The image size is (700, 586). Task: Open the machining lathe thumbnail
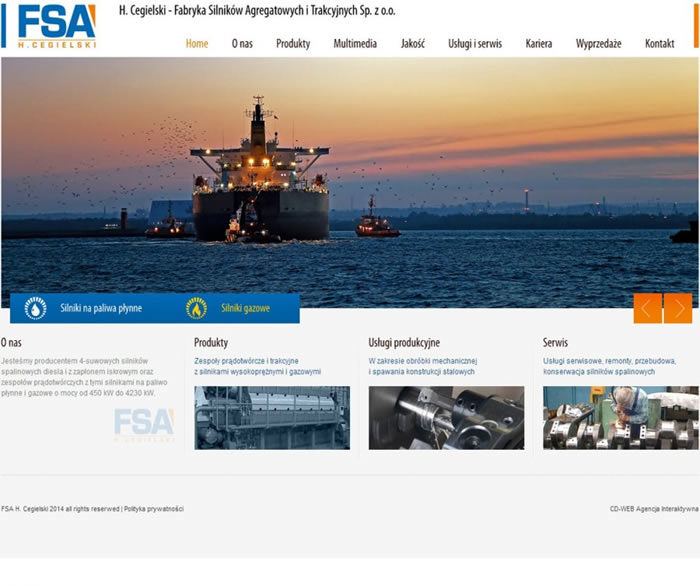(x=446, y=418)
